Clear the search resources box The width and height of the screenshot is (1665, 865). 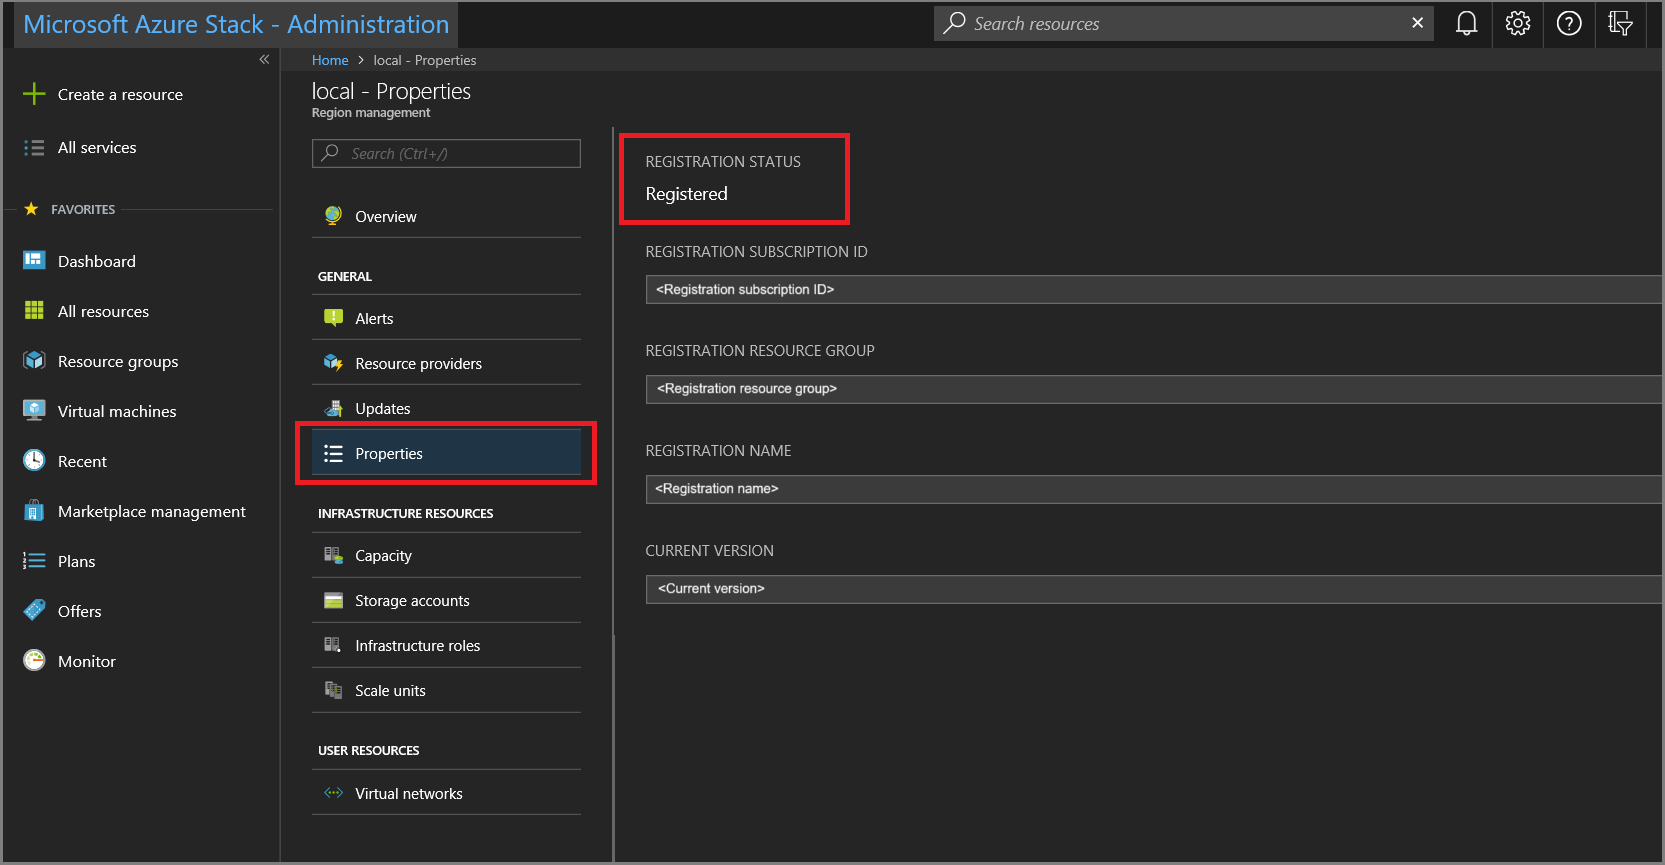(1417, 23)
